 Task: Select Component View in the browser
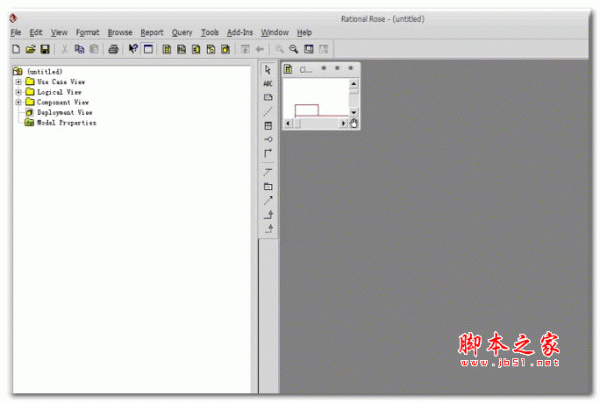[63, 102]
